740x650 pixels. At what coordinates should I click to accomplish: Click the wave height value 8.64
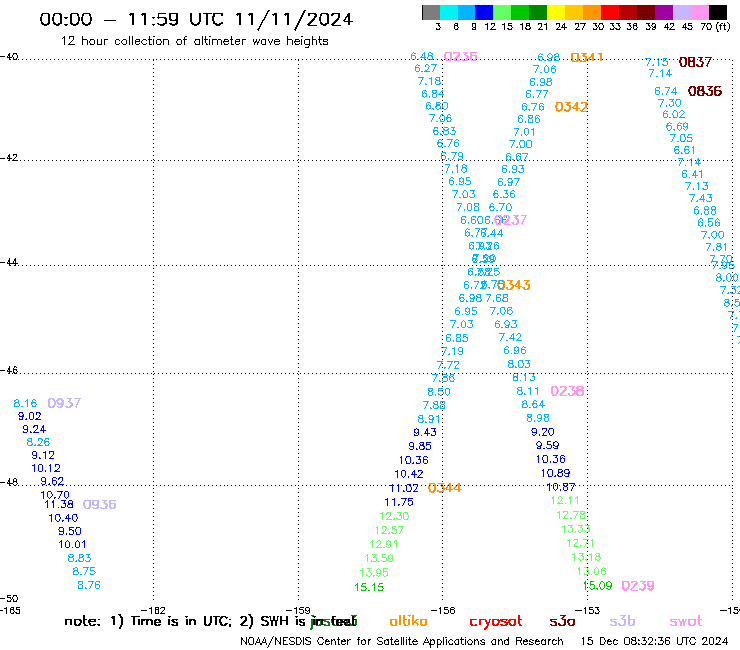(x=533, y=405)
